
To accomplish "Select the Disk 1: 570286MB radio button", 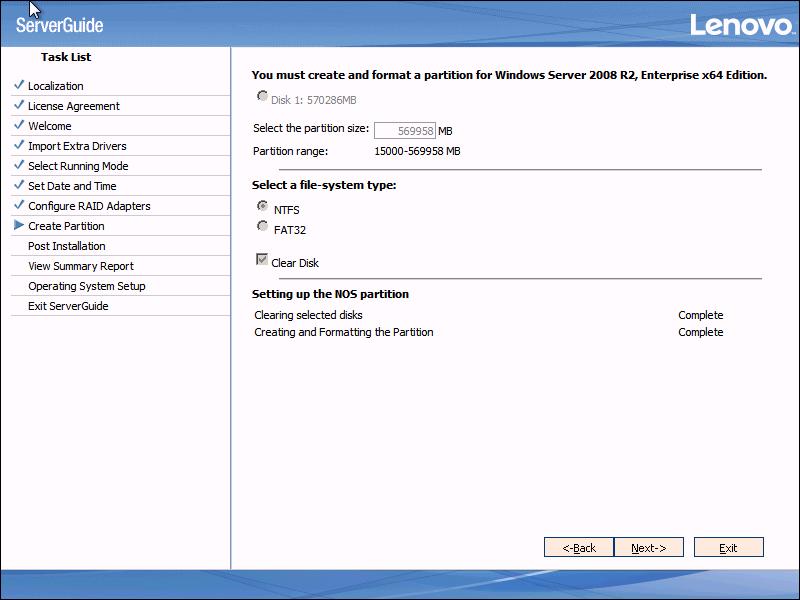I will 263,97.
